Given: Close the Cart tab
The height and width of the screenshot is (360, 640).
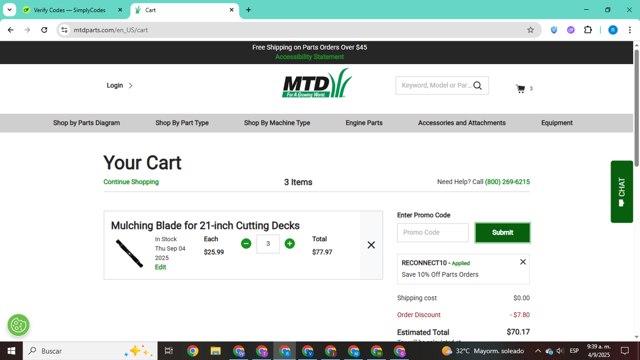Looking at the screenshot, I should click(x=231, y=10).
